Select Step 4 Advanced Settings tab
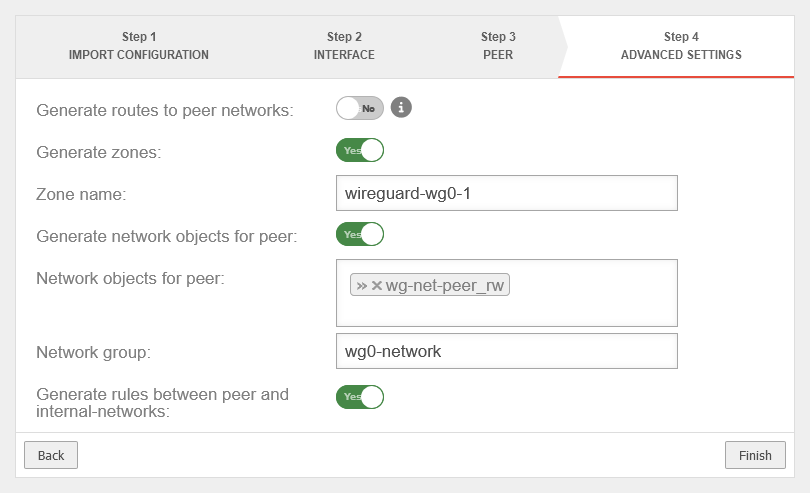Image resolution: width=810 pixels, height=493 pixels. [x=681, y=46]
